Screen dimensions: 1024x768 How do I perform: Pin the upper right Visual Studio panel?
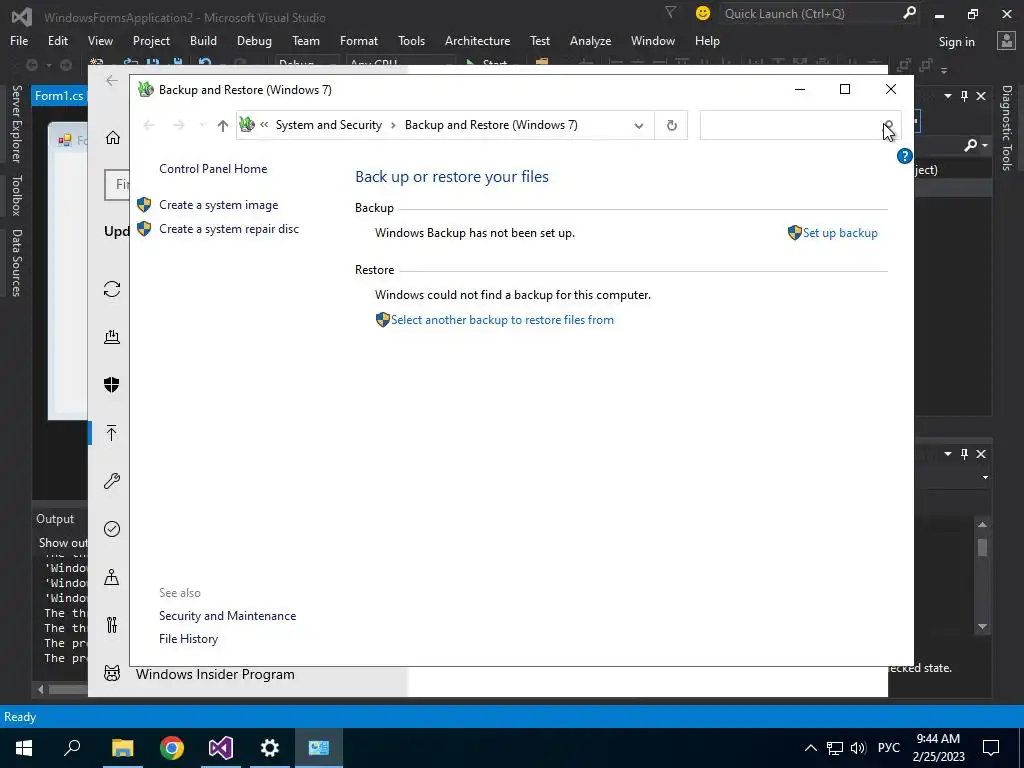coord(964,96)
